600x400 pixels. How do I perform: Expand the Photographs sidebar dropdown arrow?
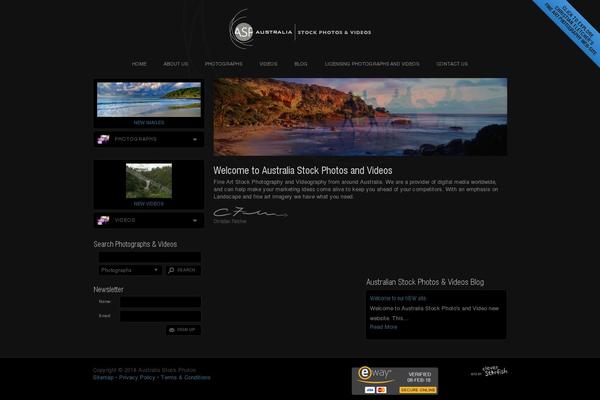(x=195, y=139)
